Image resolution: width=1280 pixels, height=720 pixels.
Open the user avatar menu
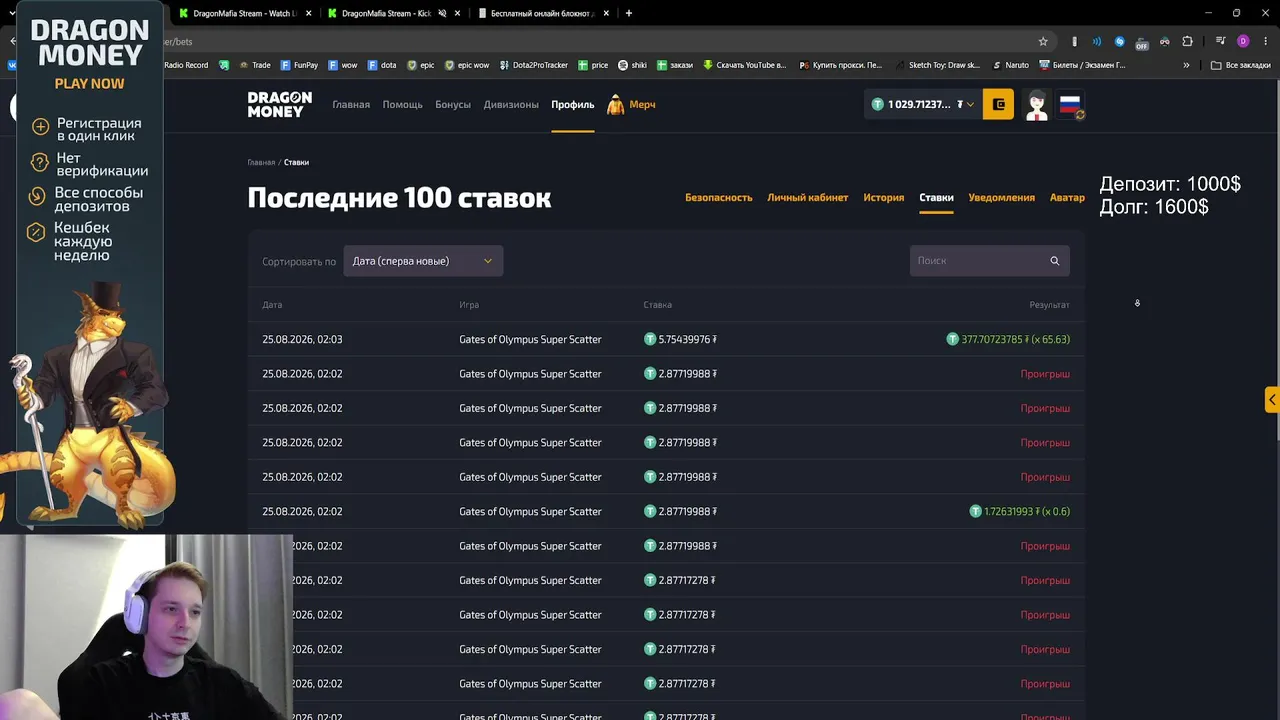pos(1037,104)
